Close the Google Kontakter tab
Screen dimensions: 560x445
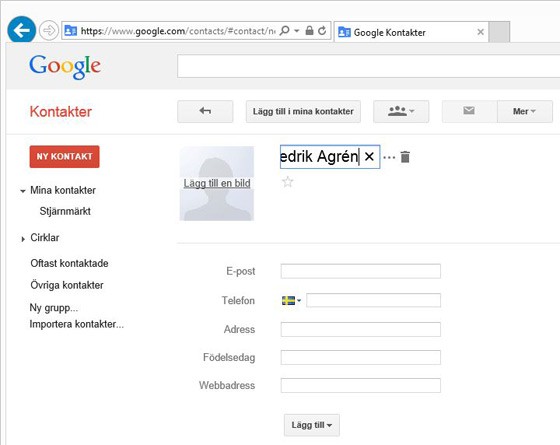[480, 32]
